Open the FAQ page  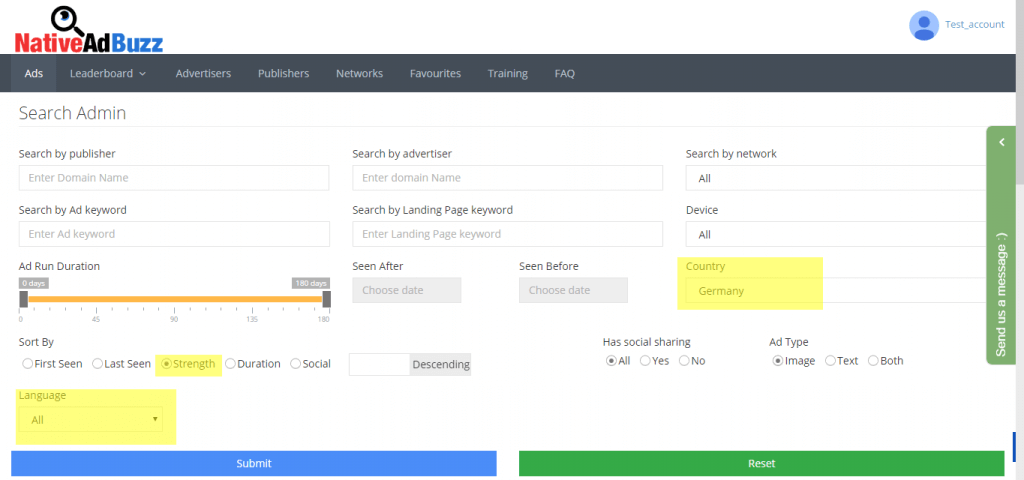(564, 73)
